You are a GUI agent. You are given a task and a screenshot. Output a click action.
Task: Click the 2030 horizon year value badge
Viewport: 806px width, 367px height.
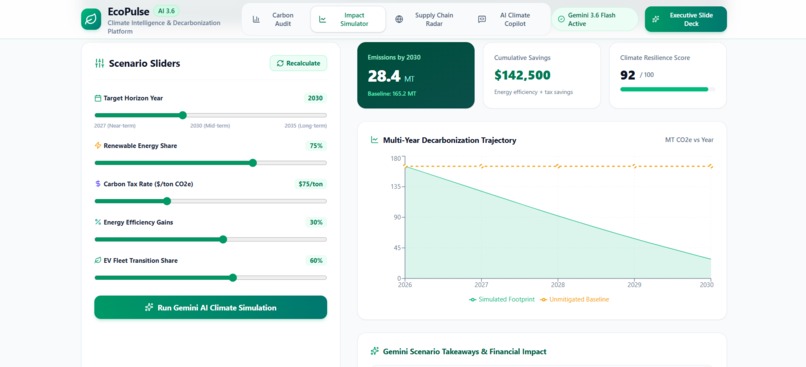tap(315, 98)
